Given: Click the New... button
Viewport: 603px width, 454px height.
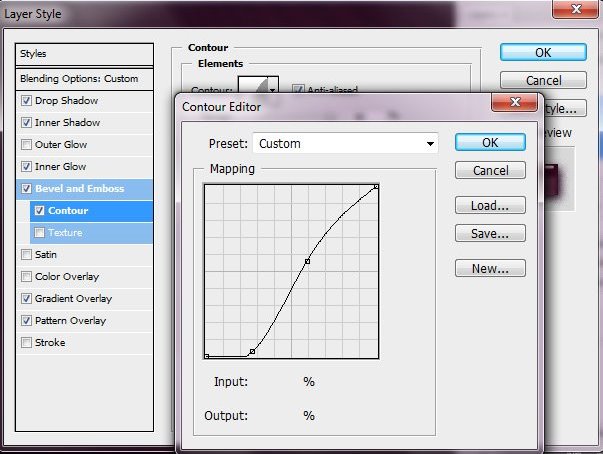Looking at the screenshot, I should (490, 268).
